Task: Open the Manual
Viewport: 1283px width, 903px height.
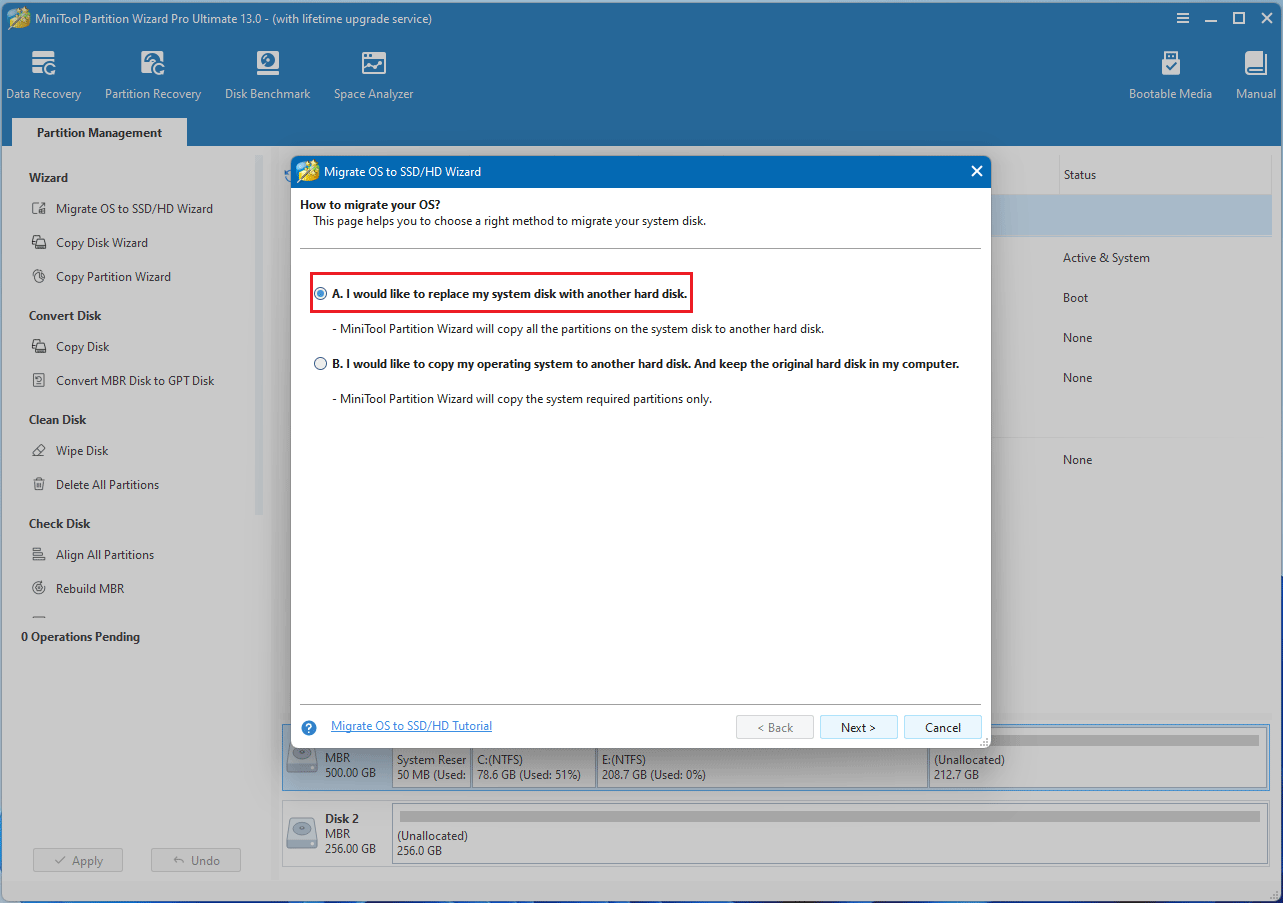Action: [1255, 72]
